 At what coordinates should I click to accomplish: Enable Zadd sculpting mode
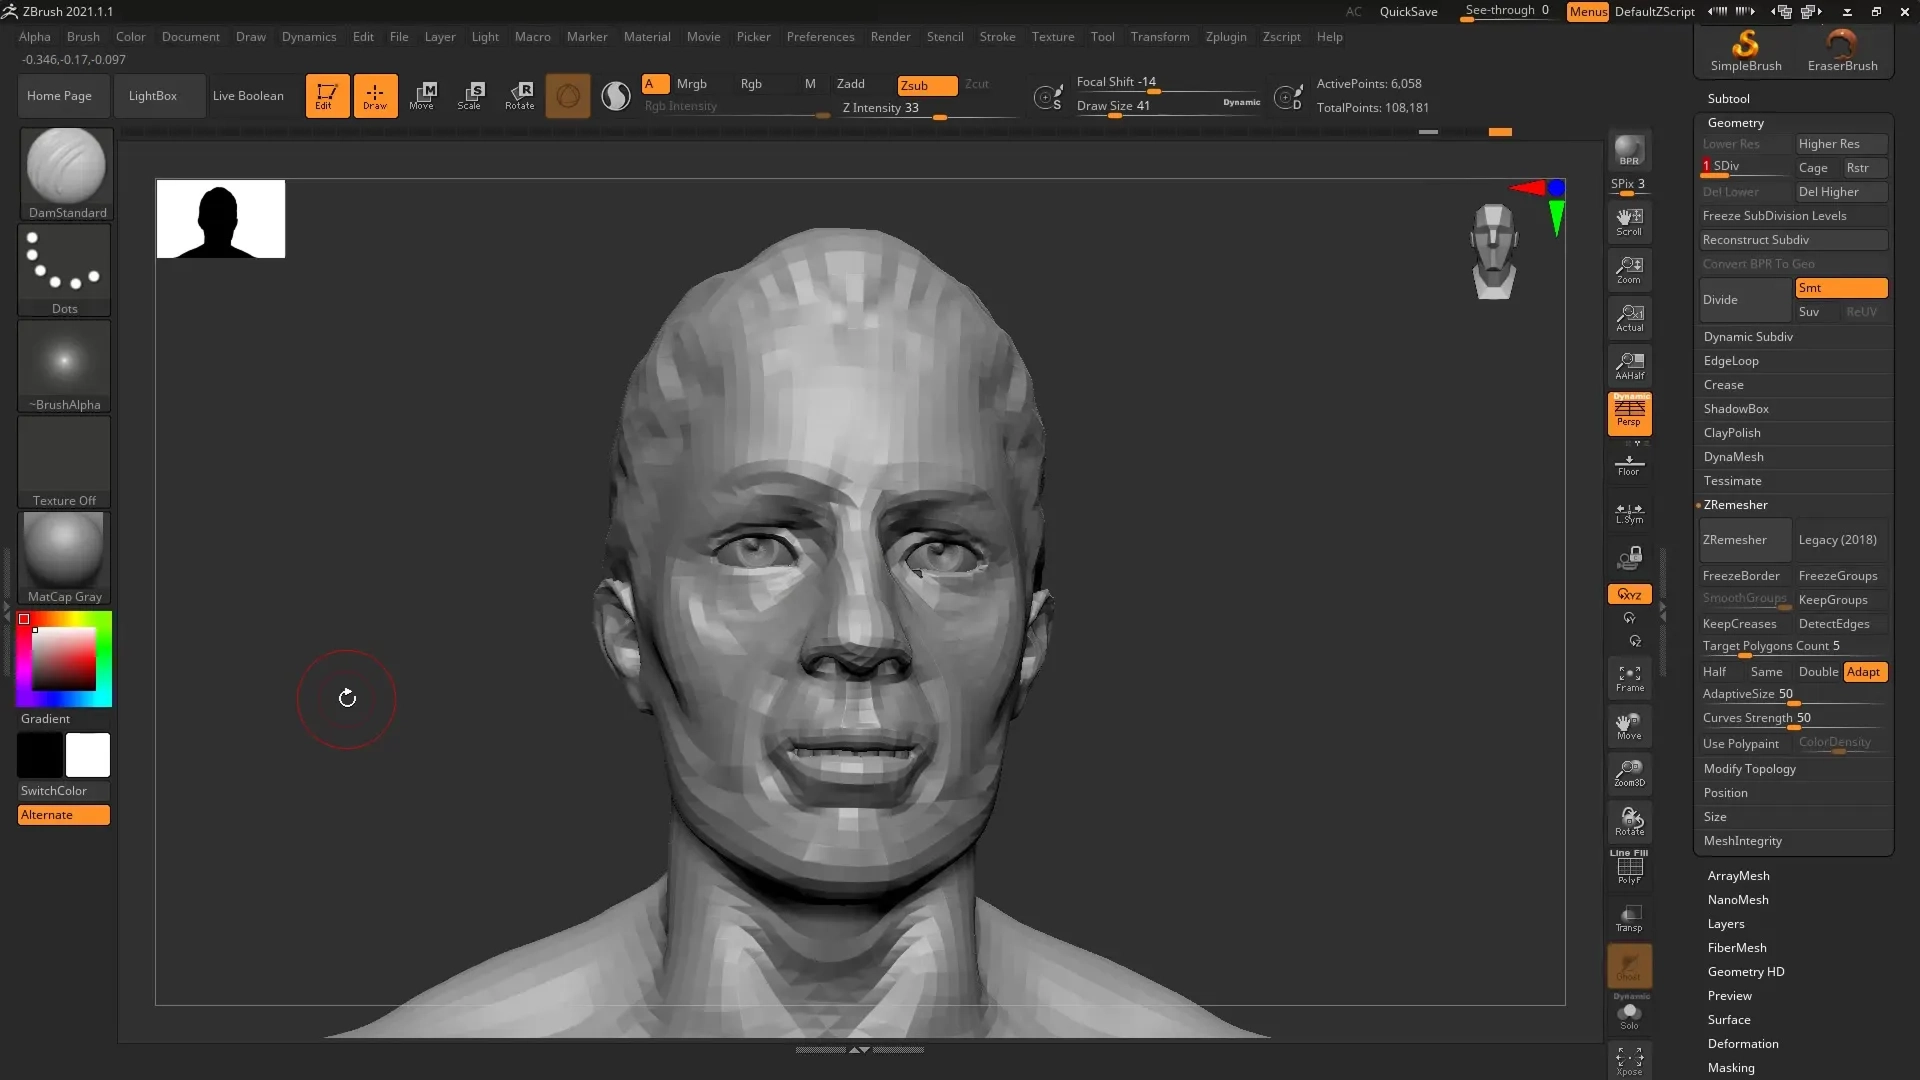pos(851,83)
